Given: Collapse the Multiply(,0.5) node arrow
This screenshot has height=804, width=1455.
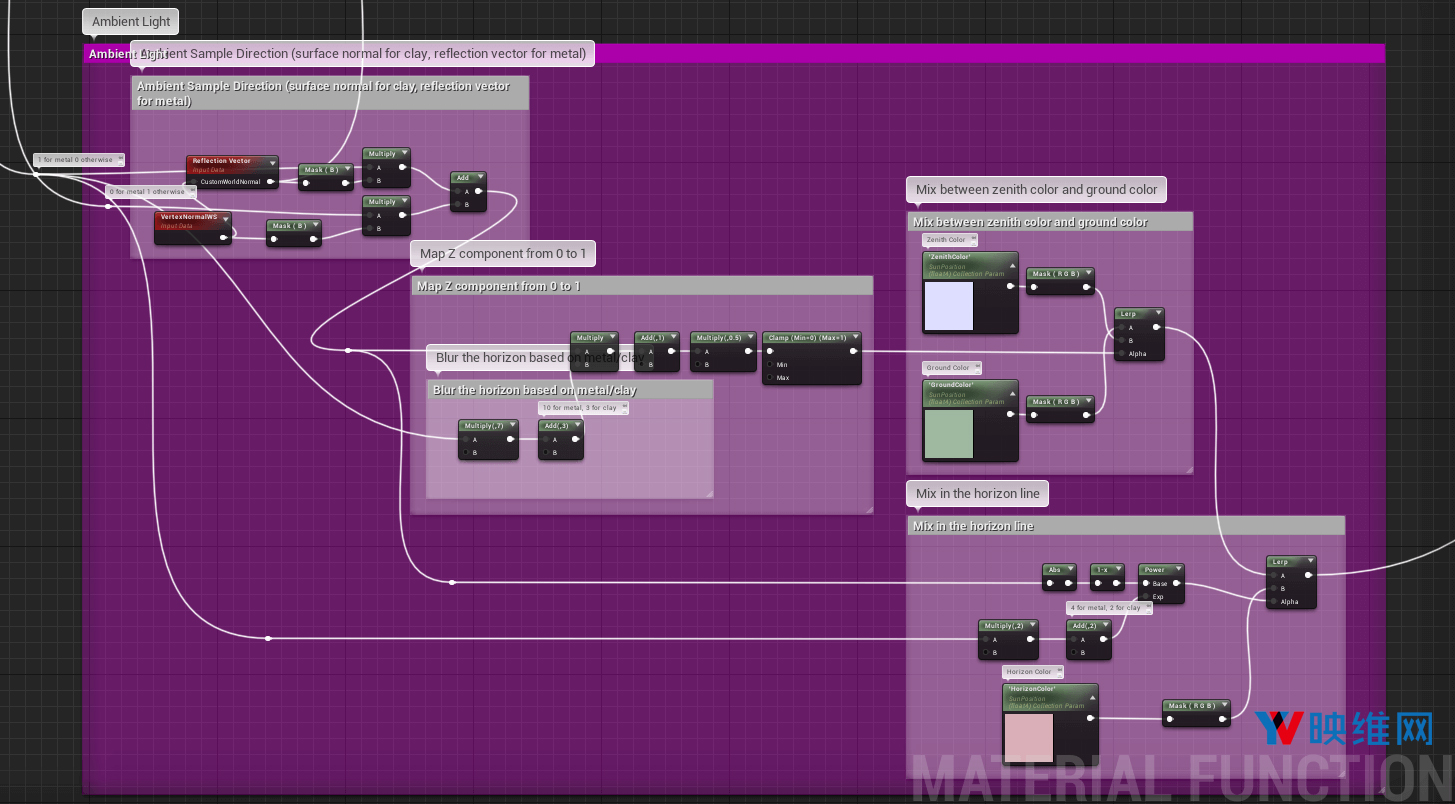Looking at the screenshot, I should (750, 338).
